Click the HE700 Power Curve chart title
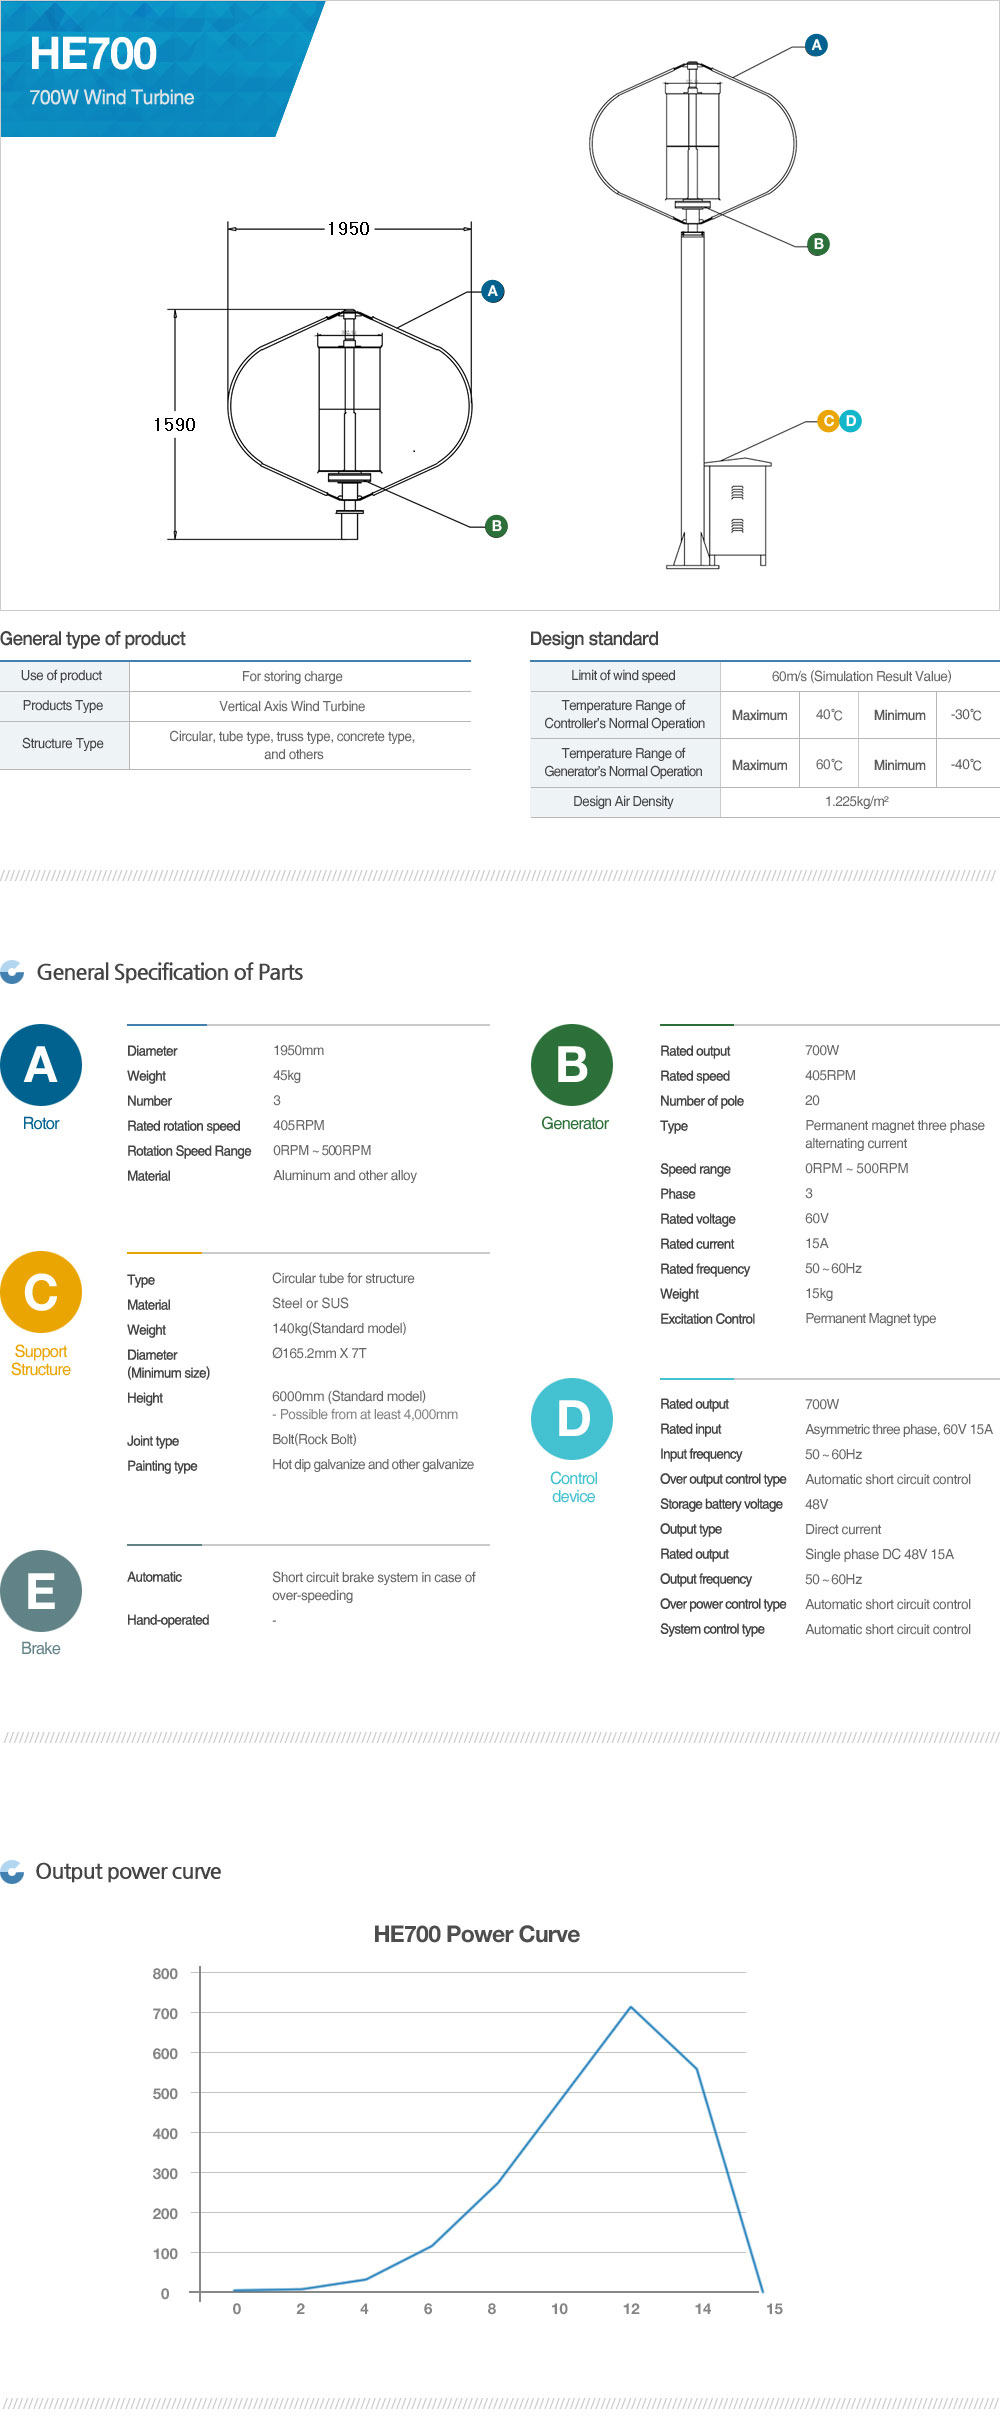 tap(476, 1934)
